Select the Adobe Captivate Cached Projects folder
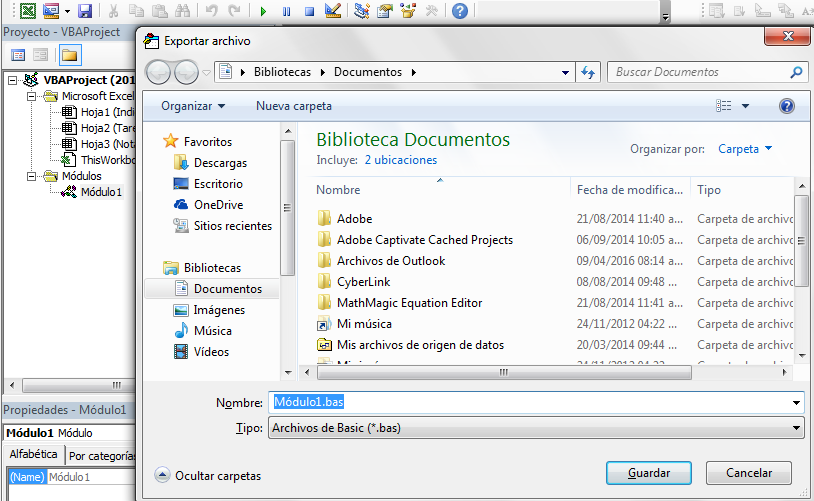Screen dimensions: 814x501 [x=425, y=240]
